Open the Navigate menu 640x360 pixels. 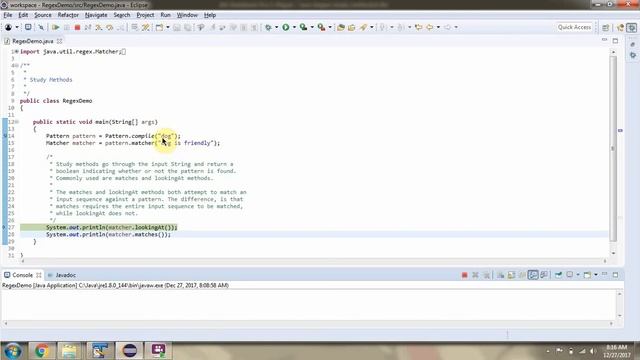[96, 15]
